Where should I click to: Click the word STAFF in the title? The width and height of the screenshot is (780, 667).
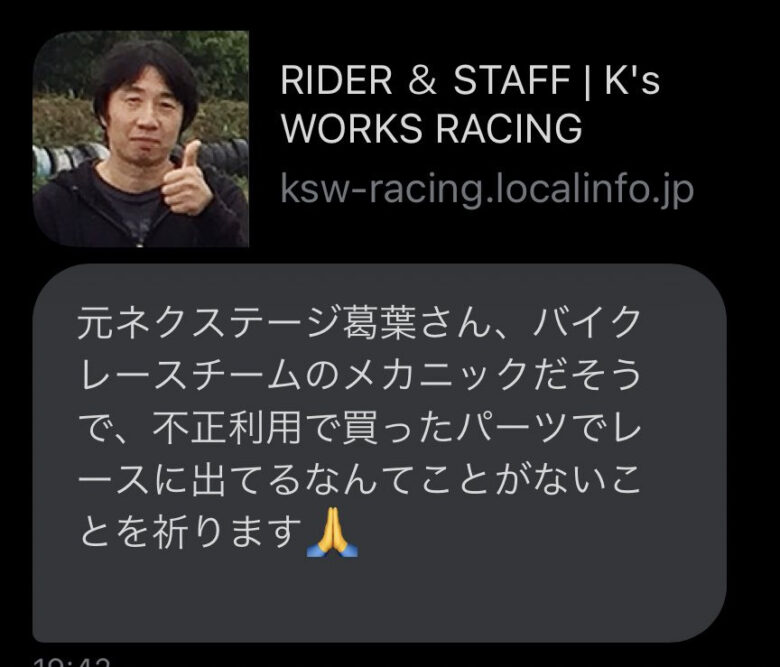click(x=511, y=80)
